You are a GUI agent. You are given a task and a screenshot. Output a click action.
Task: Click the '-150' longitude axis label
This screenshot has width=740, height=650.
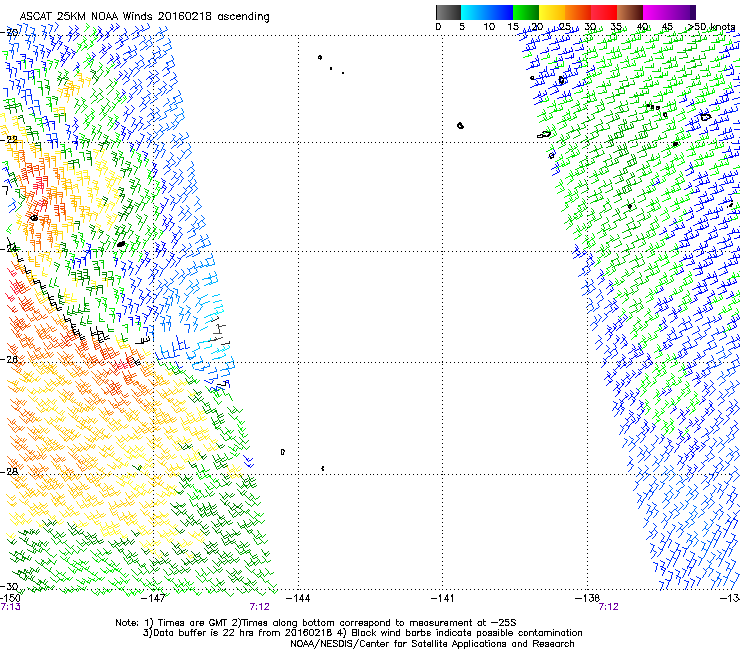coord(10,598)
